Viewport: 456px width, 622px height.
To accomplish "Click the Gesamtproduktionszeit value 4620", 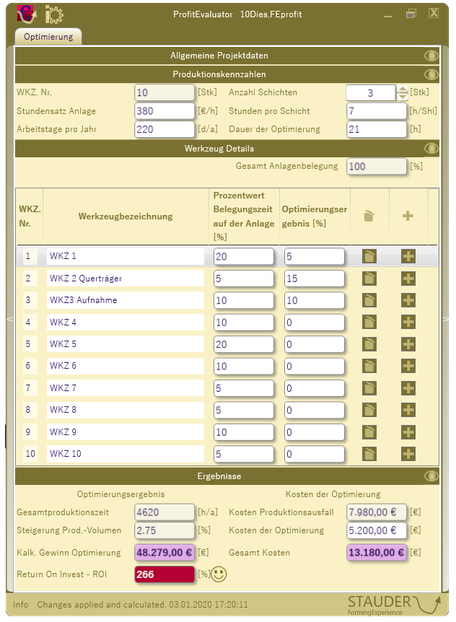I will [165, 513].
